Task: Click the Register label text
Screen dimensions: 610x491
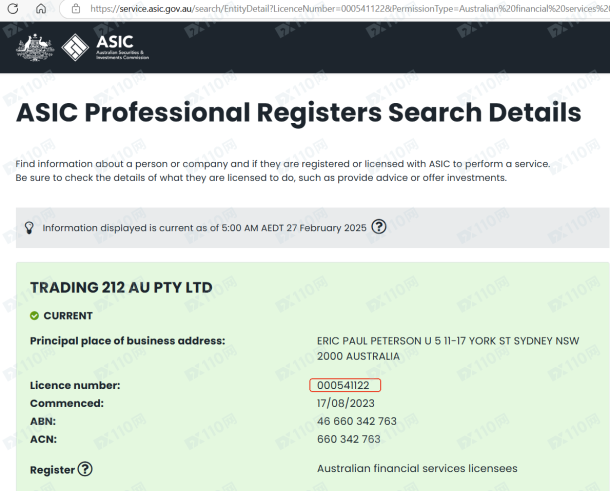Action: click(x=52, y=470)
